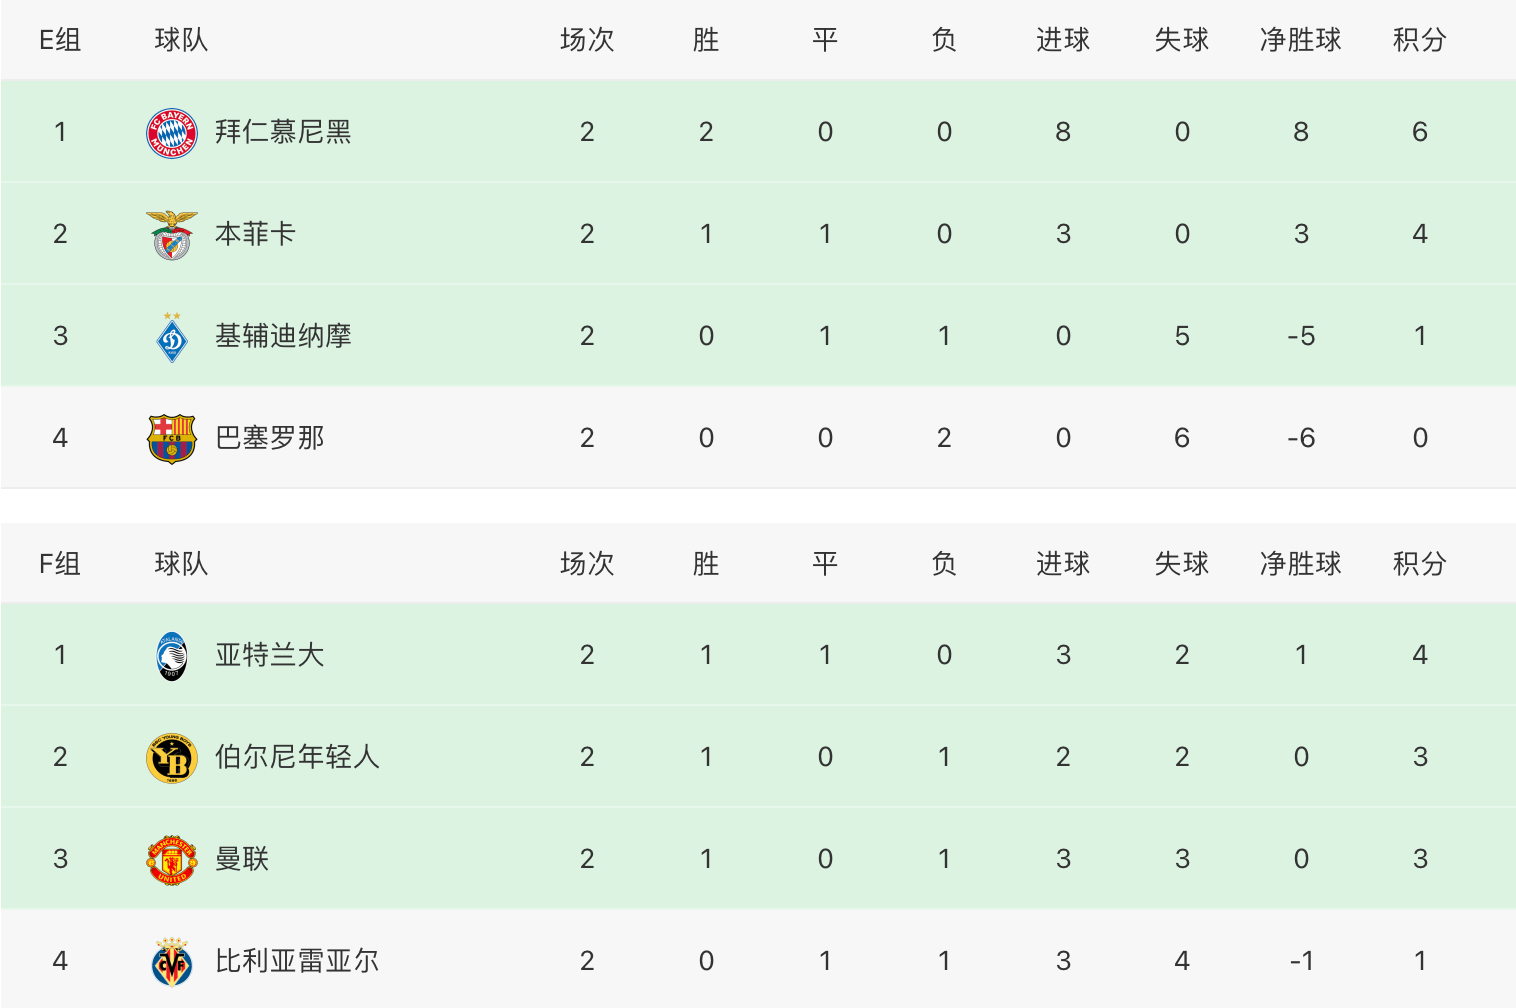The image size is (1516, 1008).
Task: Click the 积分 column header in E组
Action: pos(1420,40)
